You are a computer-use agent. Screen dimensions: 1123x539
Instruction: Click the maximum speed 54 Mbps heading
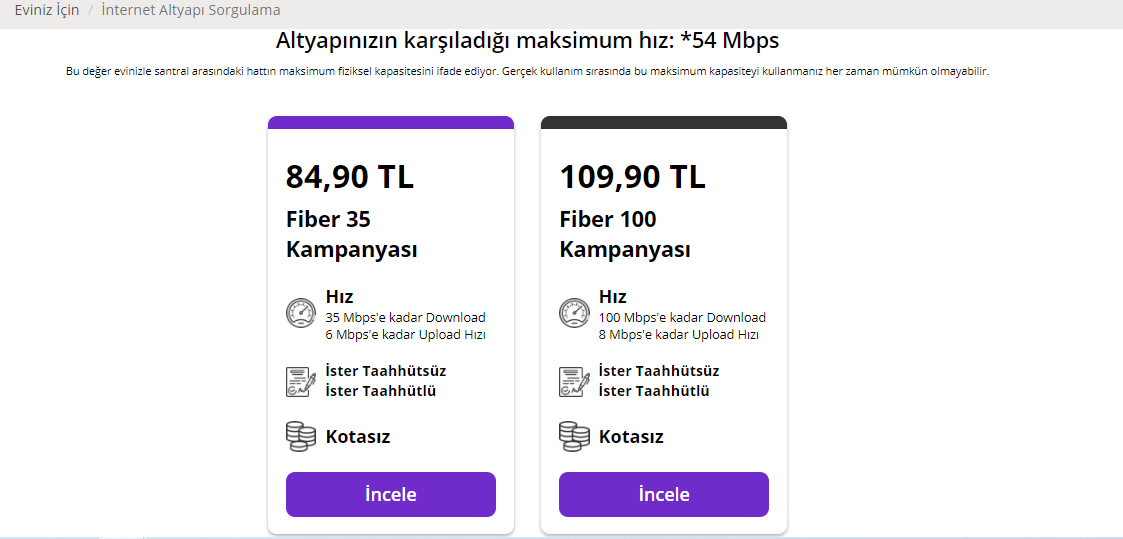tap(527, 41)
